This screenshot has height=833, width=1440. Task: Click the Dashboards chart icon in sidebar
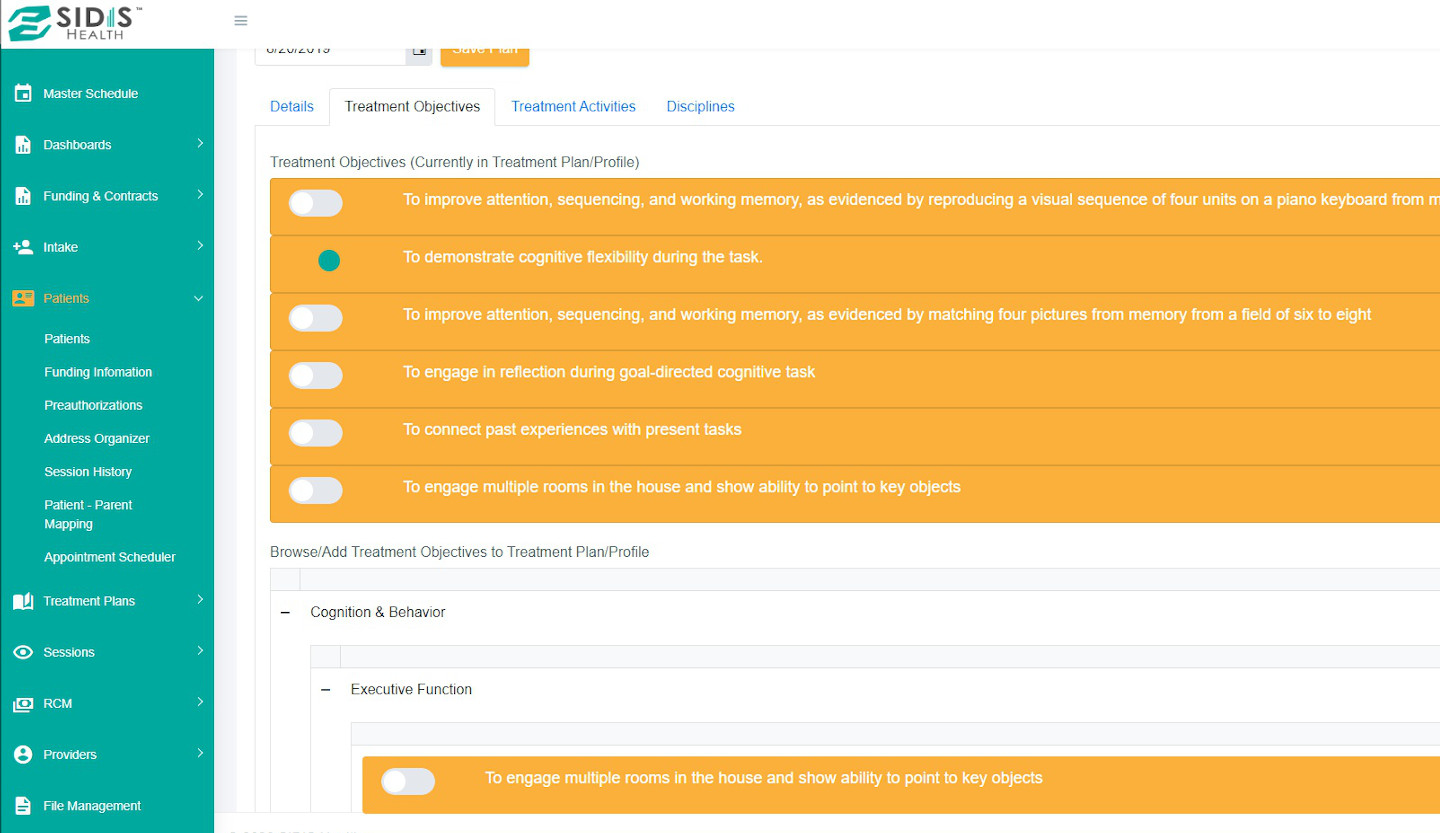(x=23, y=145)
